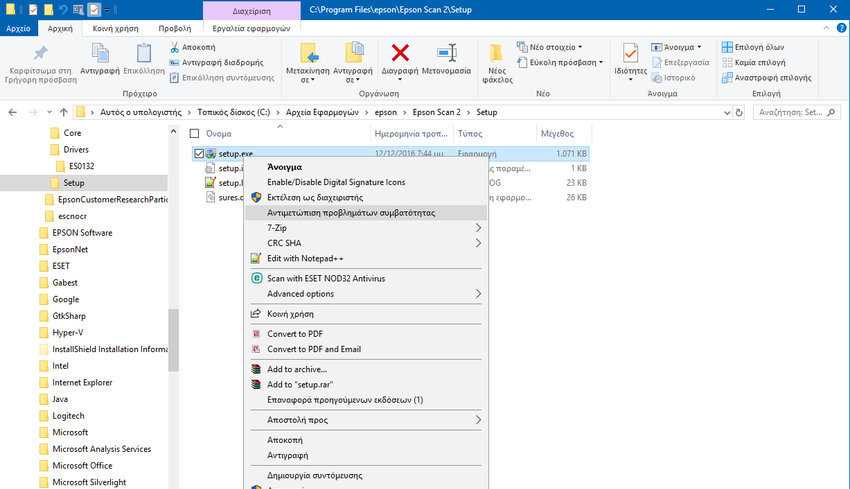Click Select none (Καμία επιλογή) icon
Screen dimensions: 850x489
click(727, 62)
